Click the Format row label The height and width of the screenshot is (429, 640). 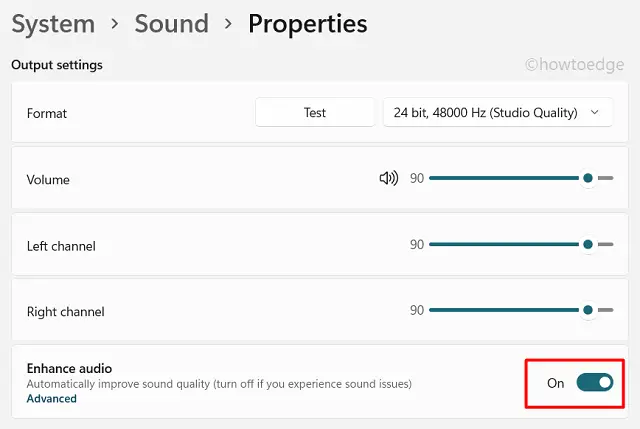tap(47, 113)
